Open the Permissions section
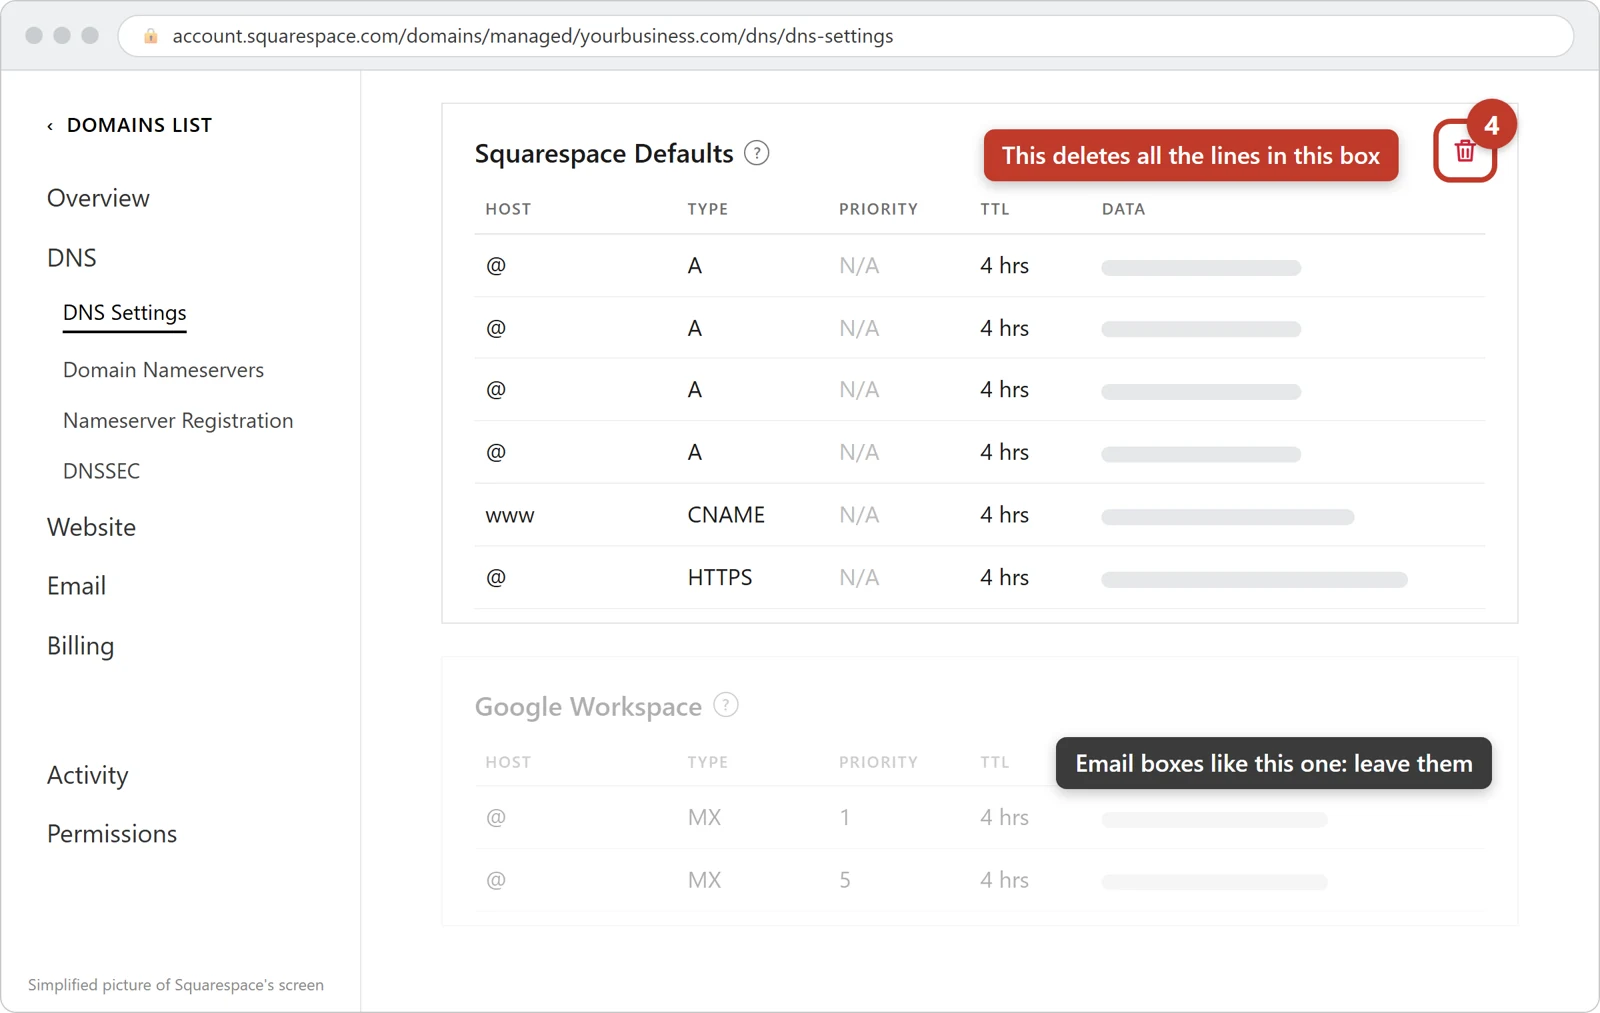1600x1013 pixels. 112,834
